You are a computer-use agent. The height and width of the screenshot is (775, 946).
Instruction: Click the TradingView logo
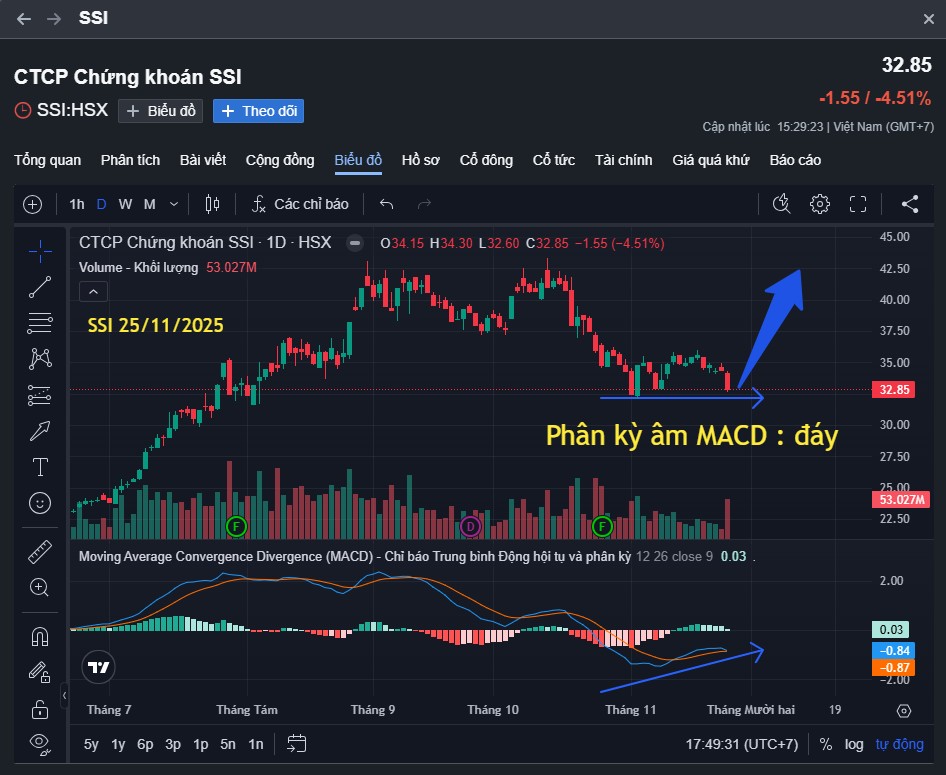click(x=98, y=667)
